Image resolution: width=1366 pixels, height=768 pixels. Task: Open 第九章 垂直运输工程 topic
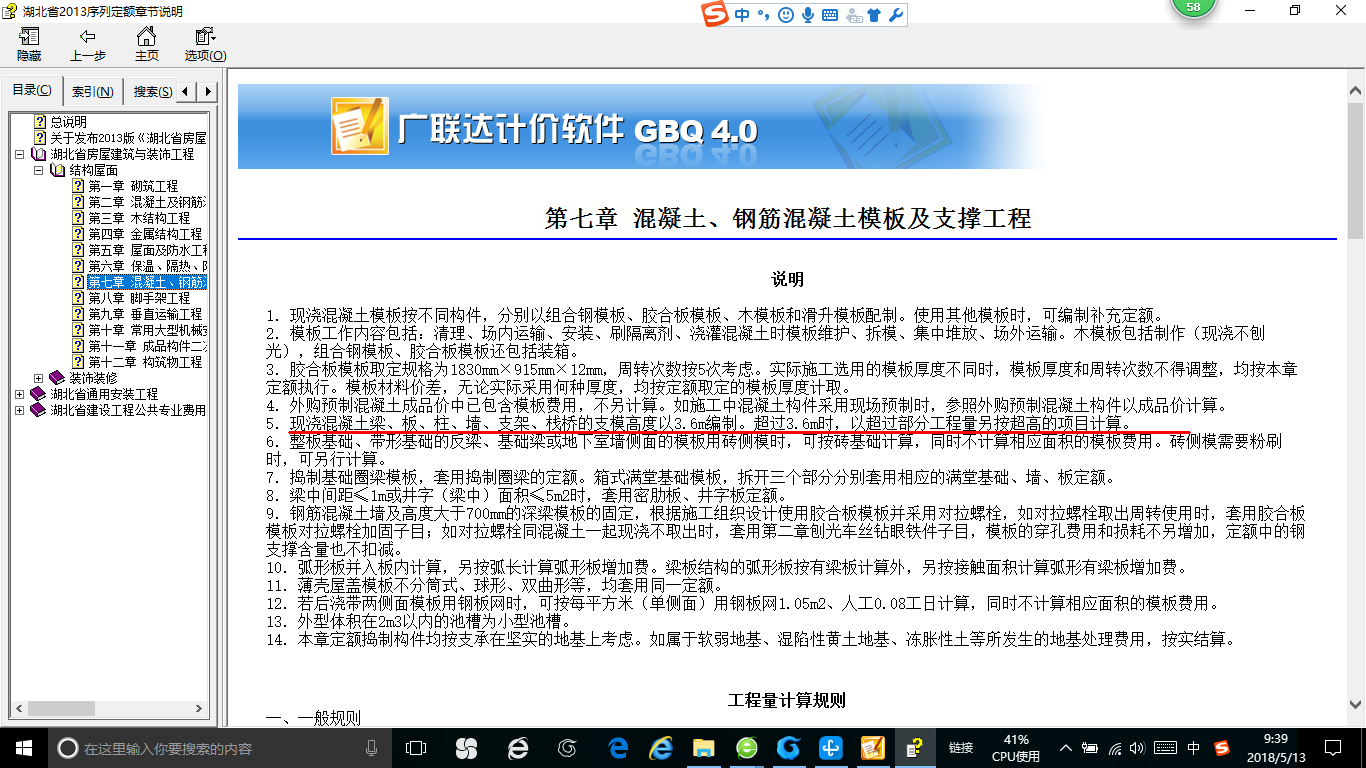coord(145,314)
